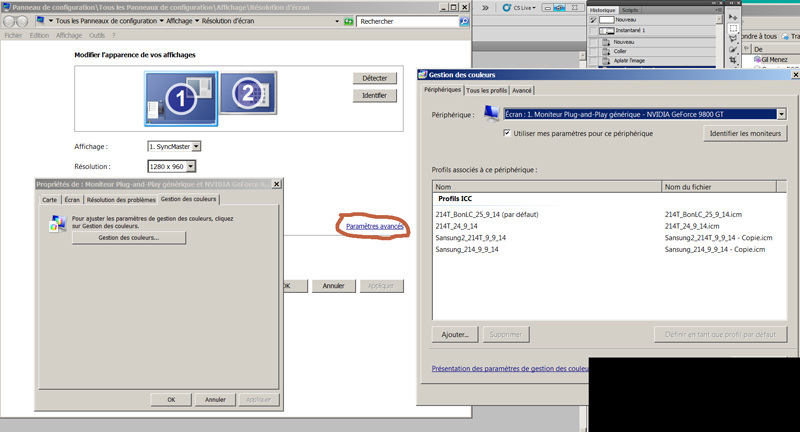Click the Coller history state icon
Screen dimensions: 800x432
coord(606,51)
